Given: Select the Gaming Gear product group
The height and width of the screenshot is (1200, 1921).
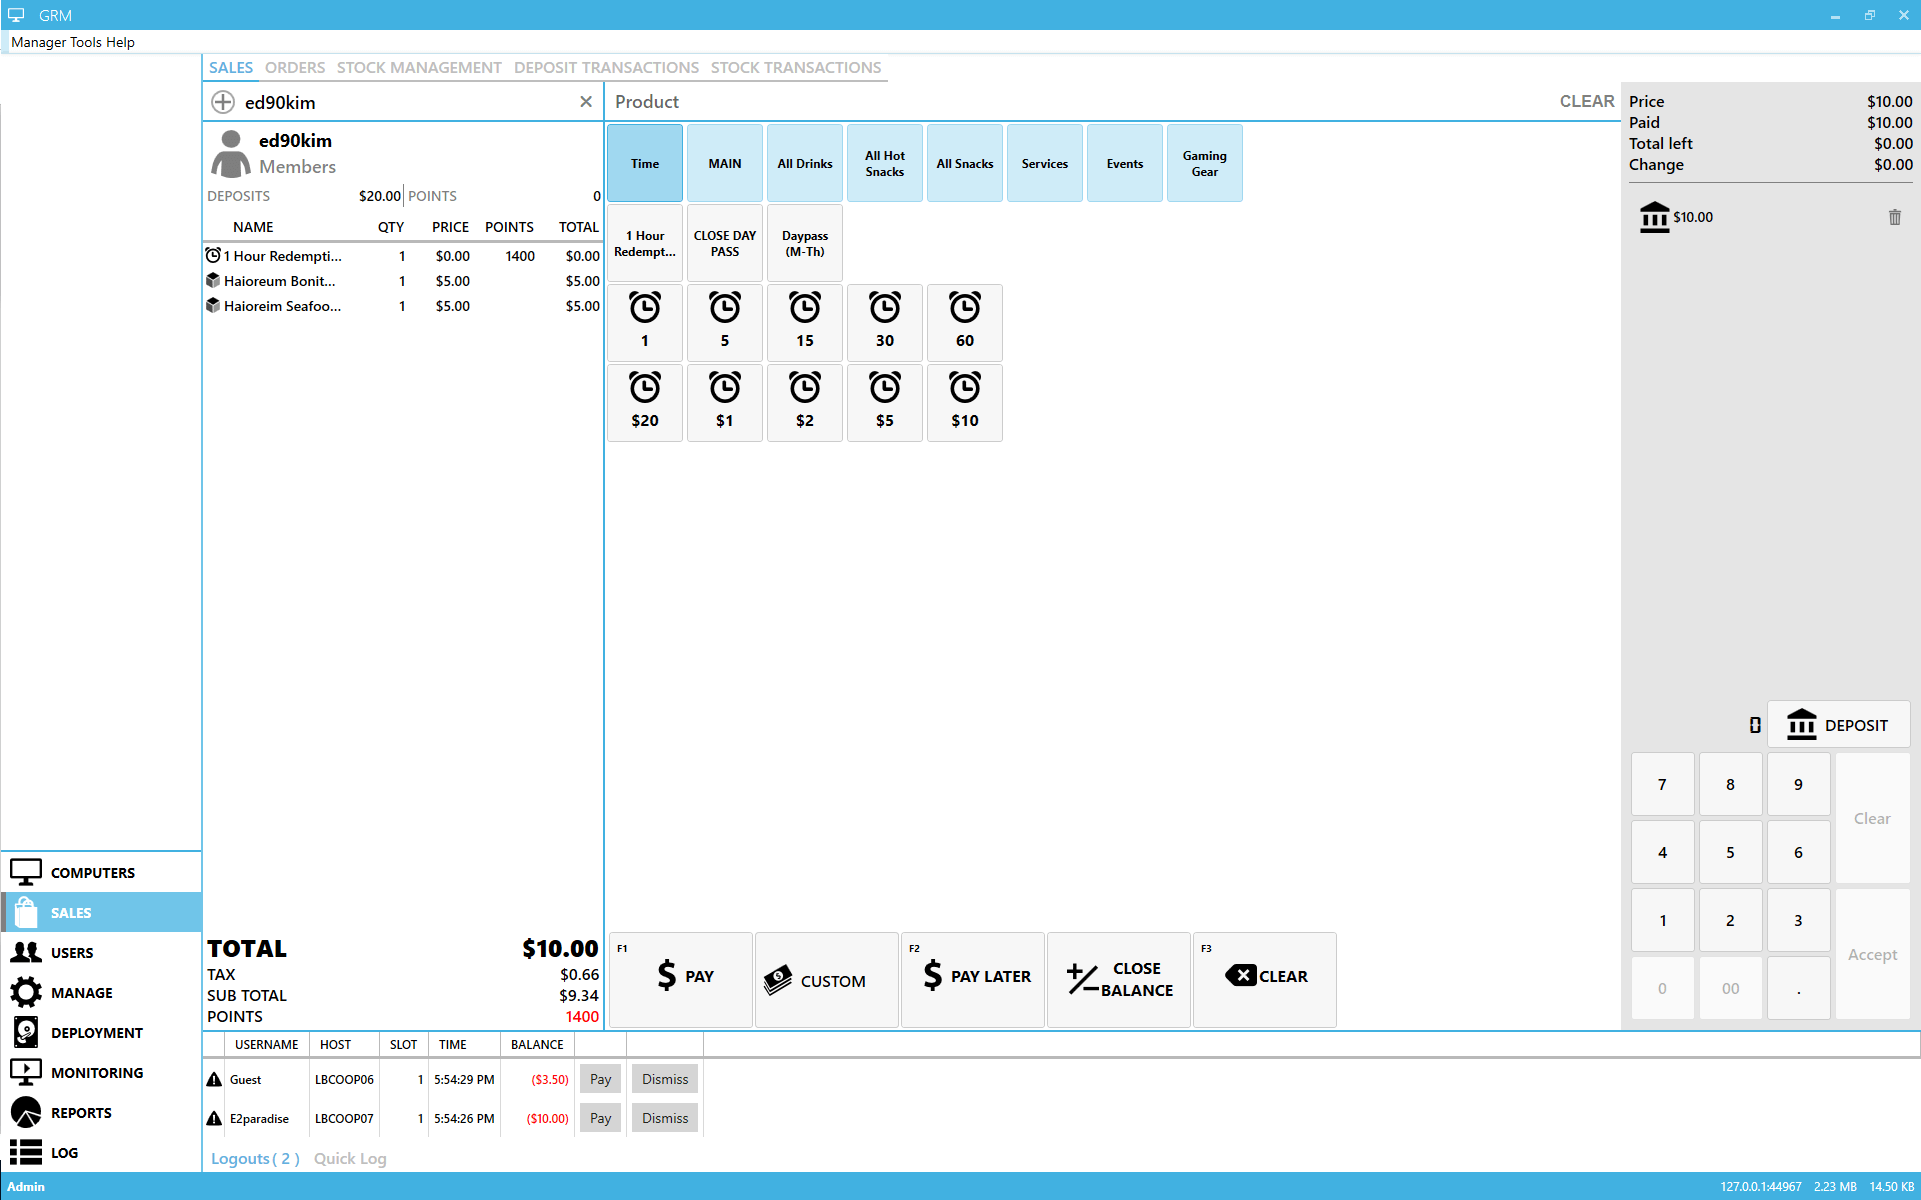Looking at the screenshot, I should point(1204,163).
